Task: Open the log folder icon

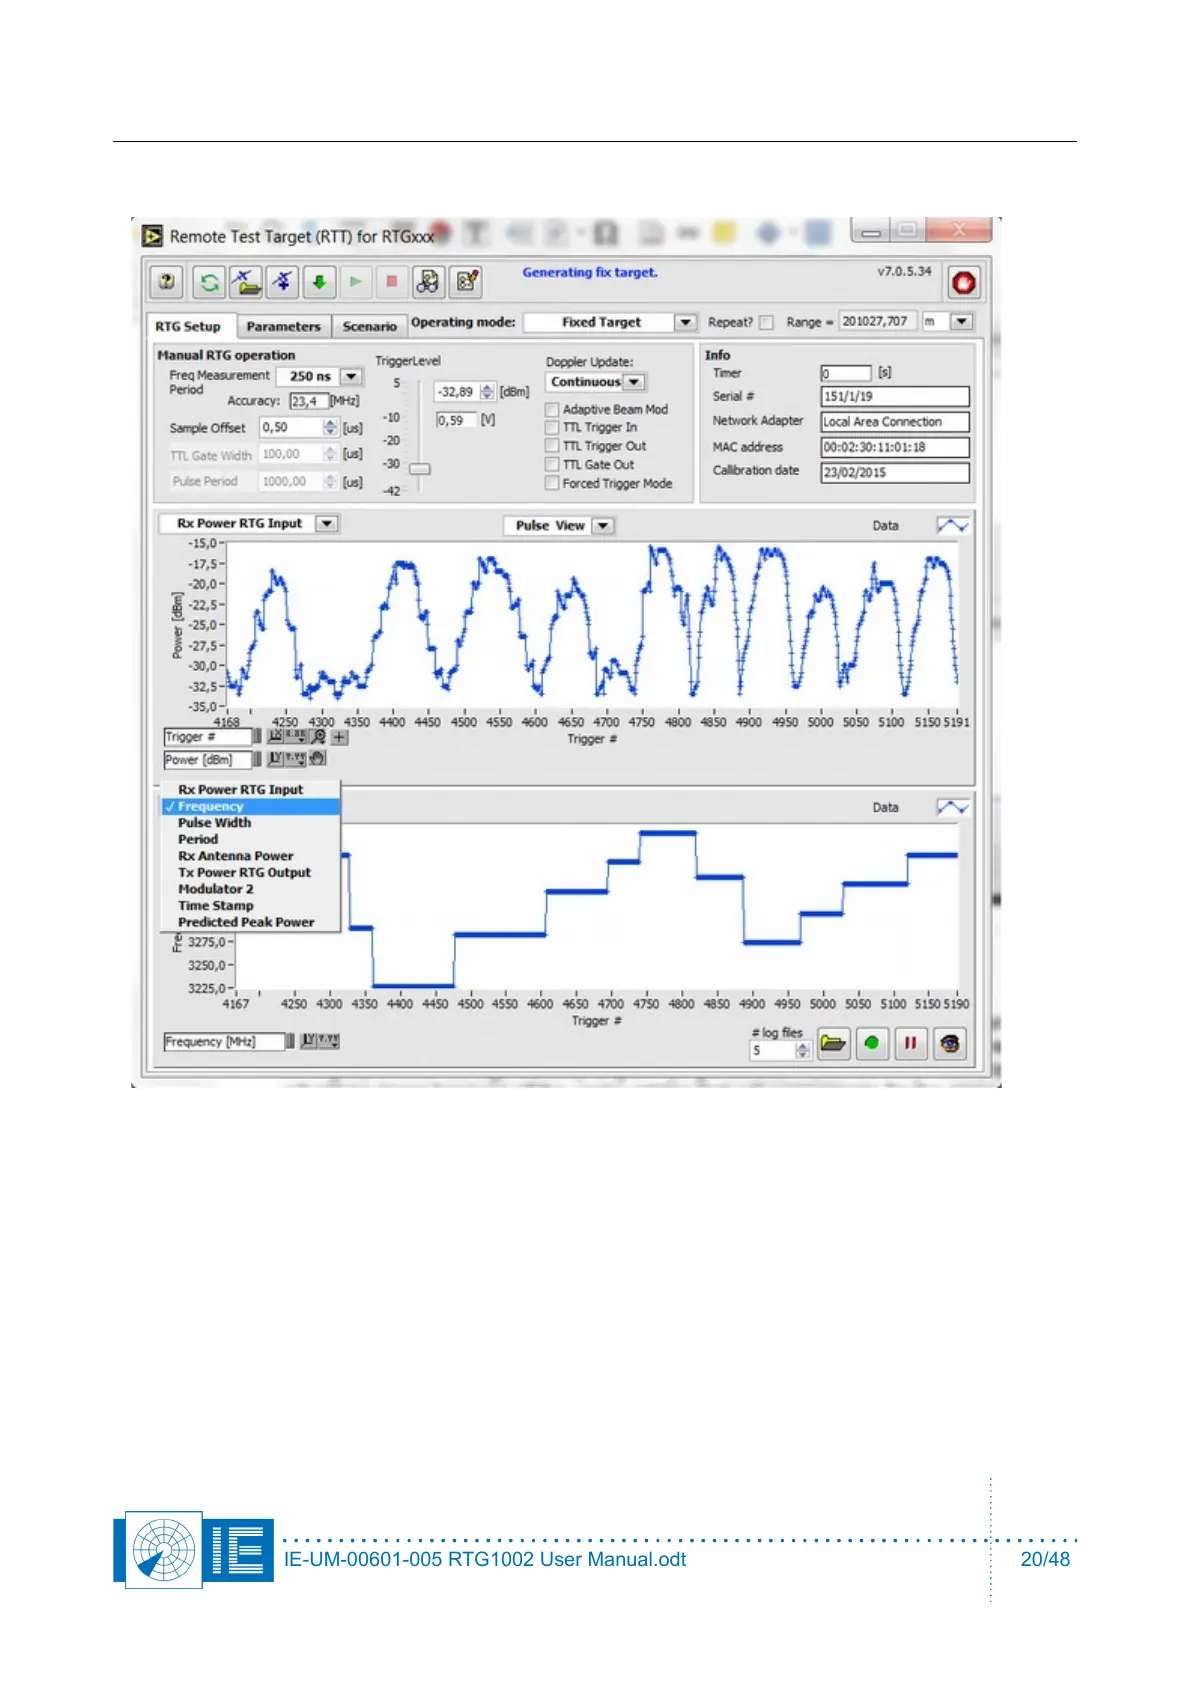Action: tap(833, 1044)
